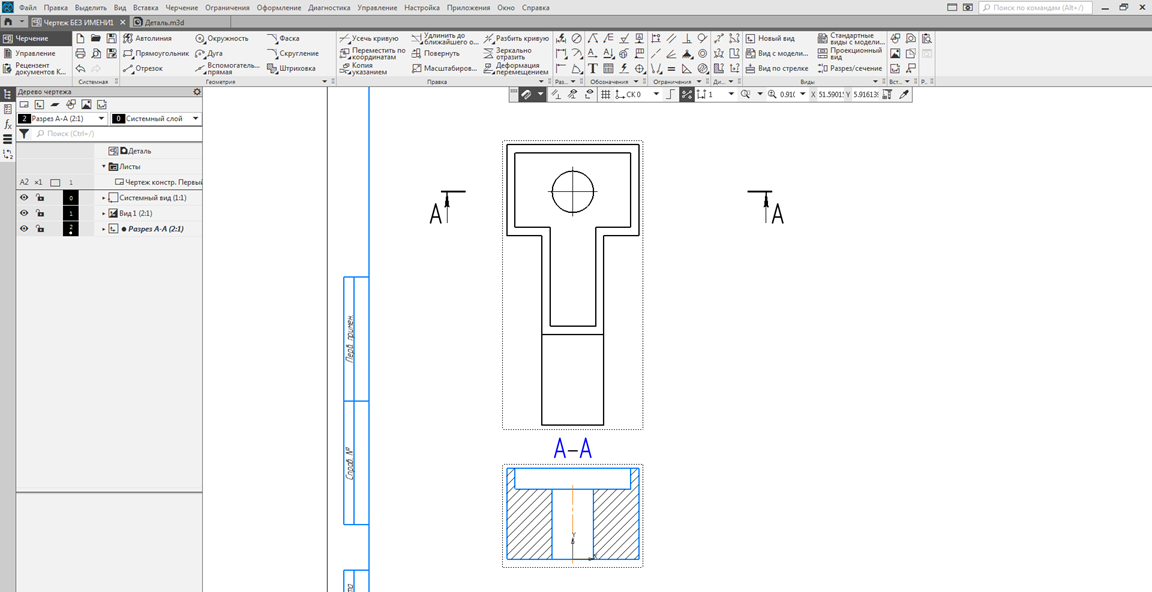Screen dimensions: 1152x592
Task: Toggle lock for Системный вид
Action: tap(40, 198)
